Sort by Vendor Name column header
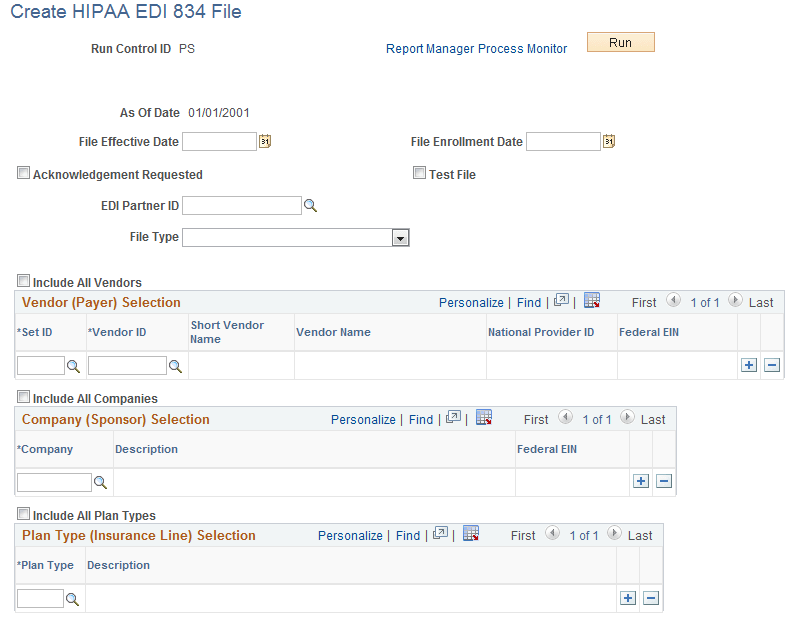This screenshot has width=790, height=618. pos(333,332)
